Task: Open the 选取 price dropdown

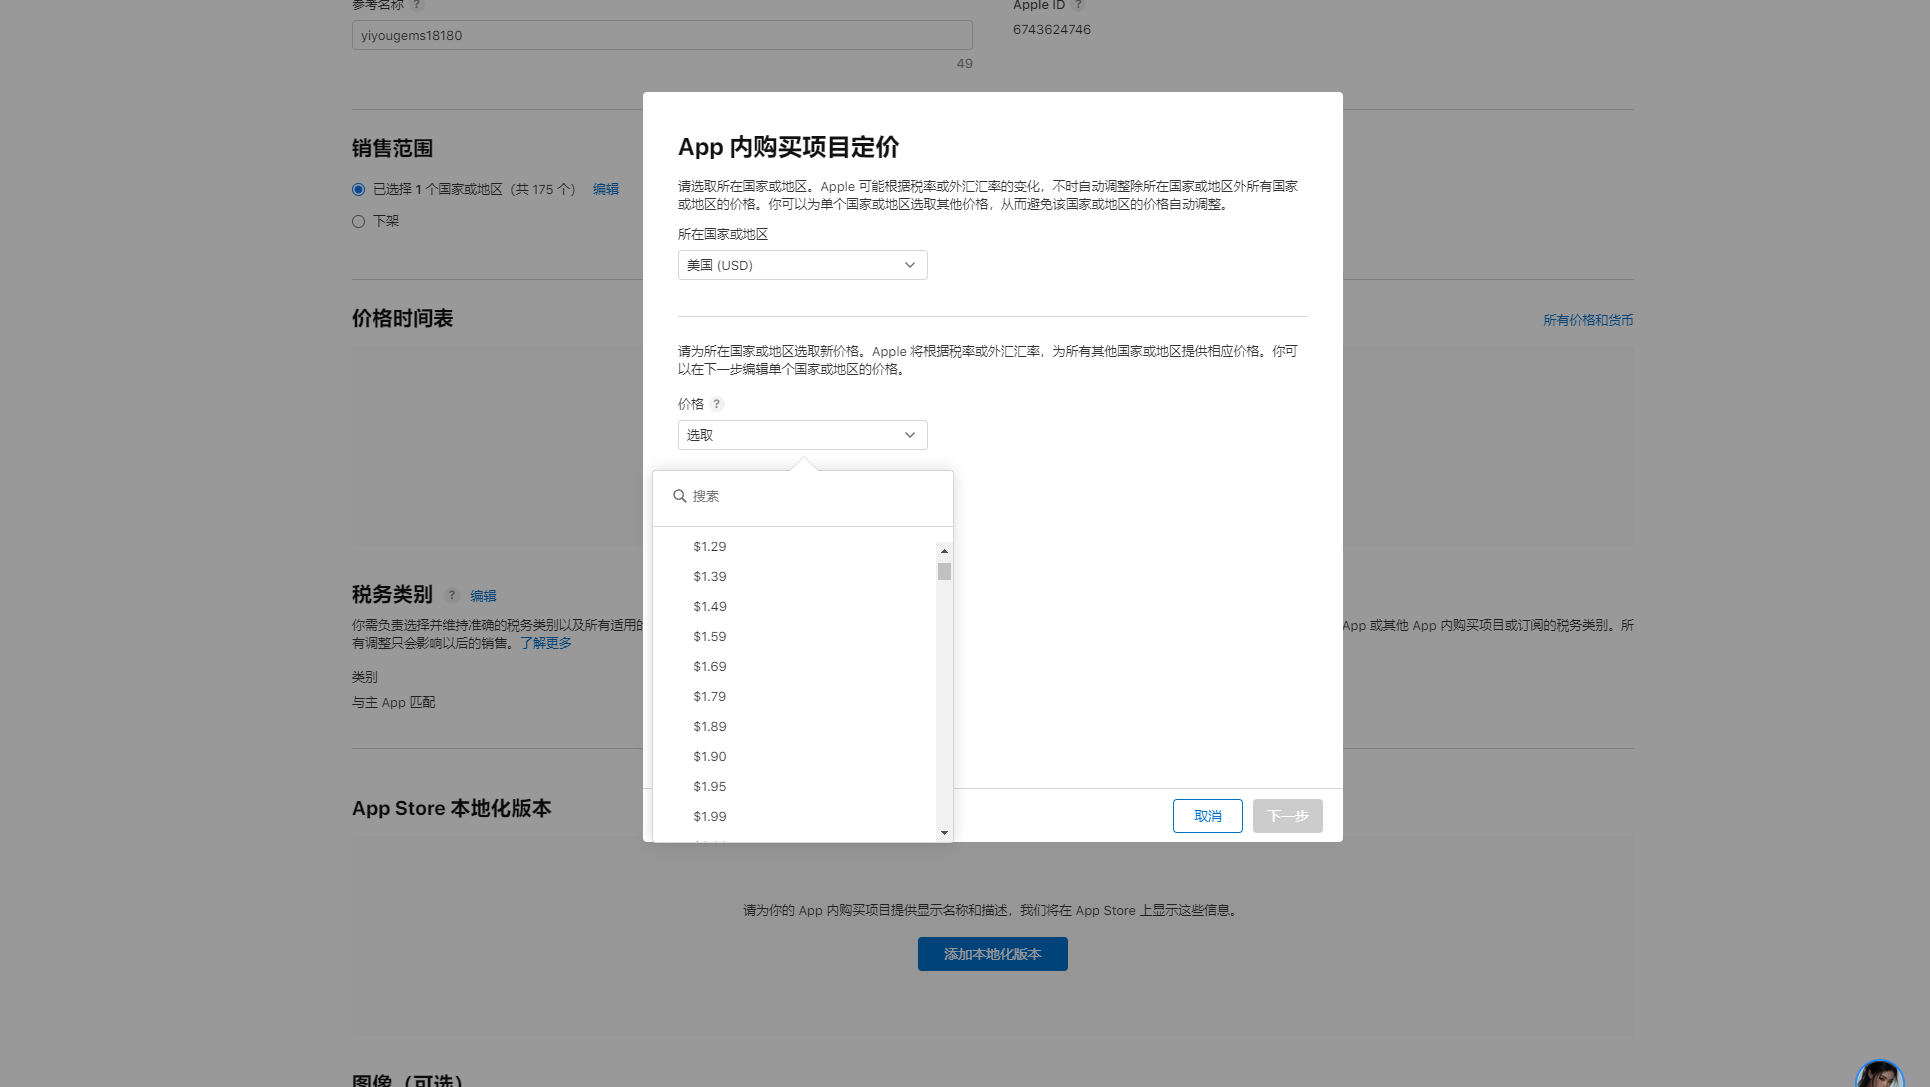Action: tap(802, 436)
